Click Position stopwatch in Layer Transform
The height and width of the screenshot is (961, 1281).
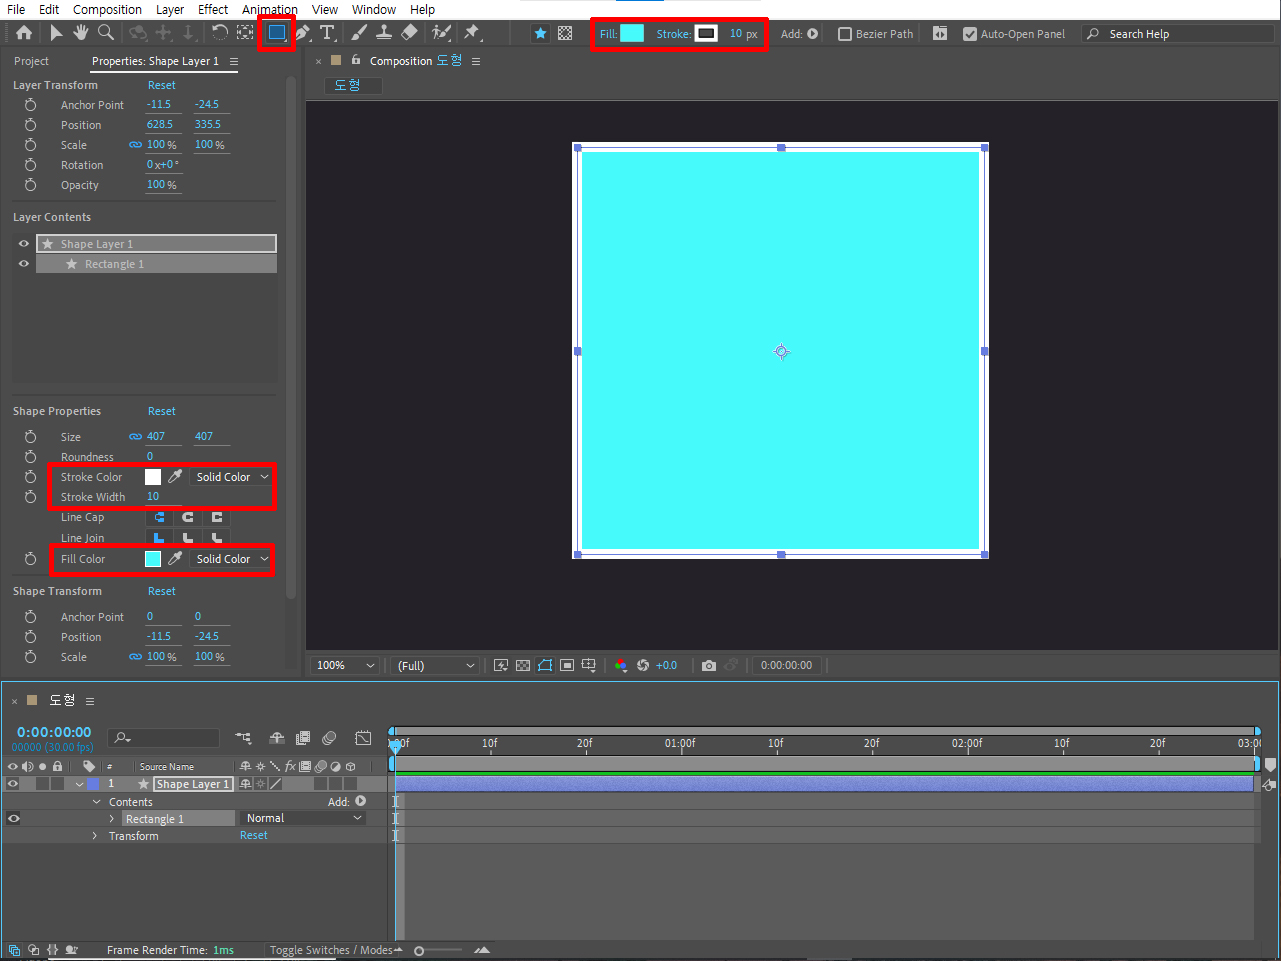(30, 125)
